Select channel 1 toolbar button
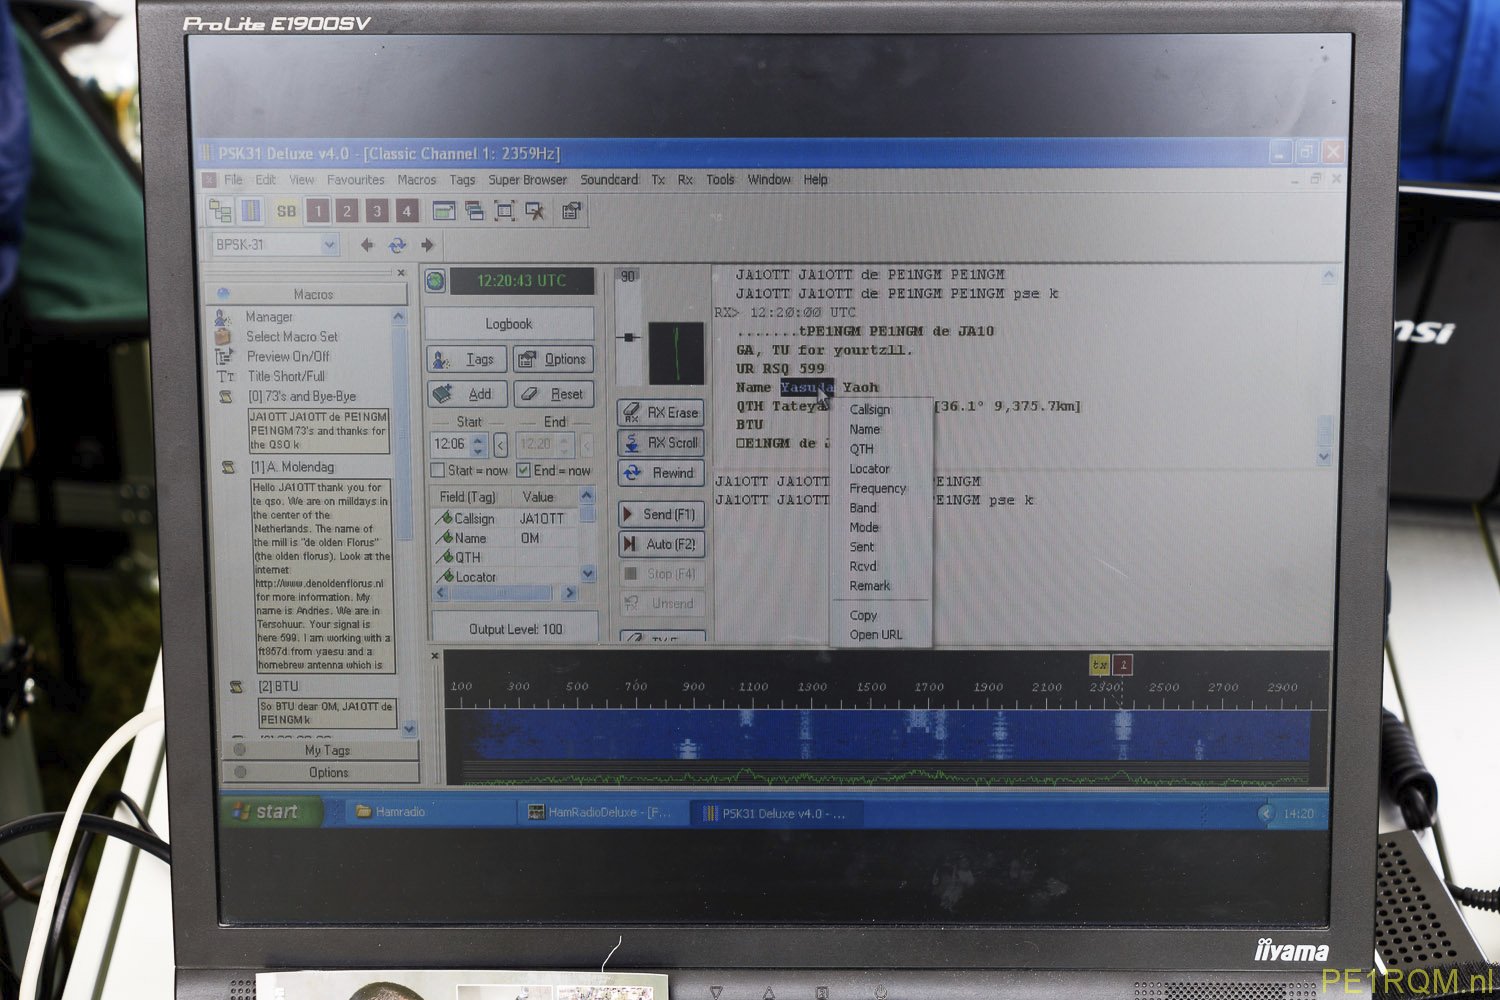This screenshot has height=1000, width=1500. 318,211
